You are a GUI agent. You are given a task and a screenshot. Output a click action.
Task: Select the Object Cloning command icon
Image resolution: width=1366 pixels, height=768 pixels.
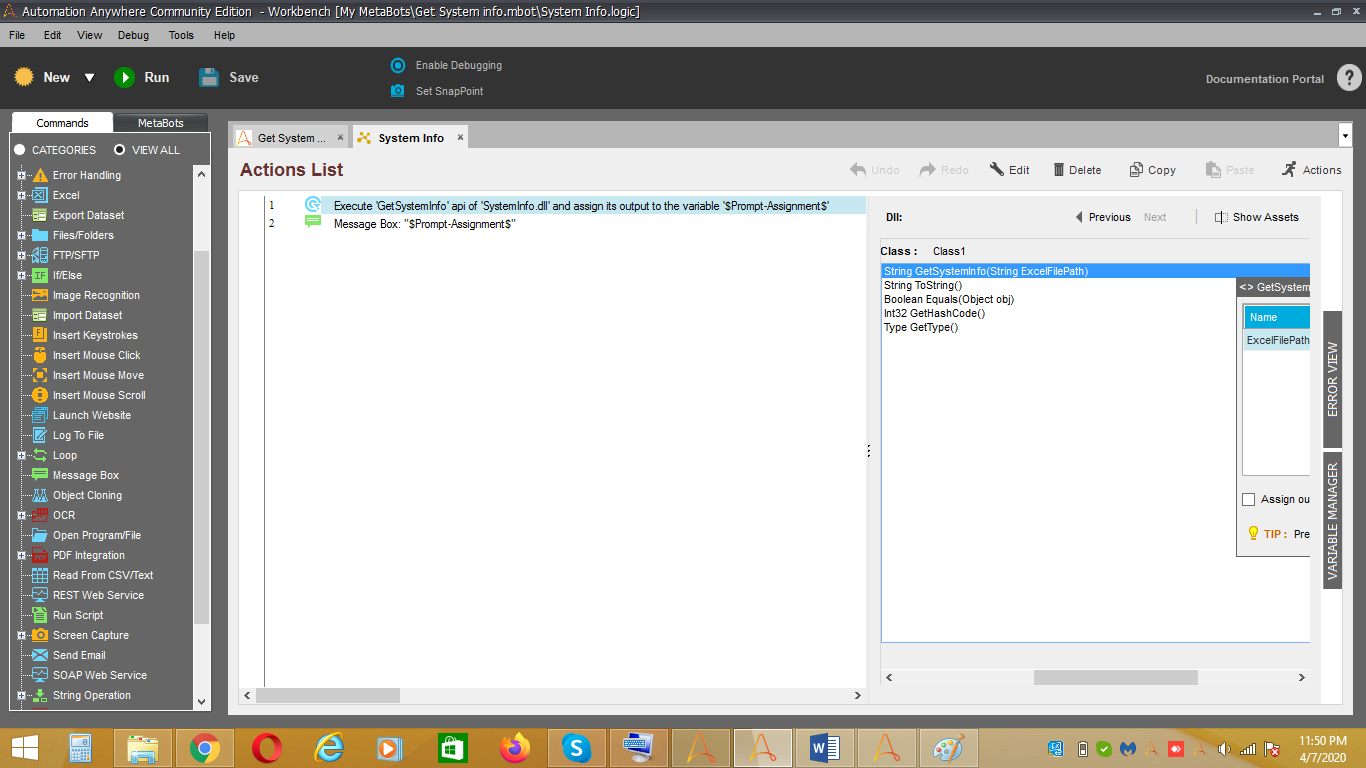40,495
